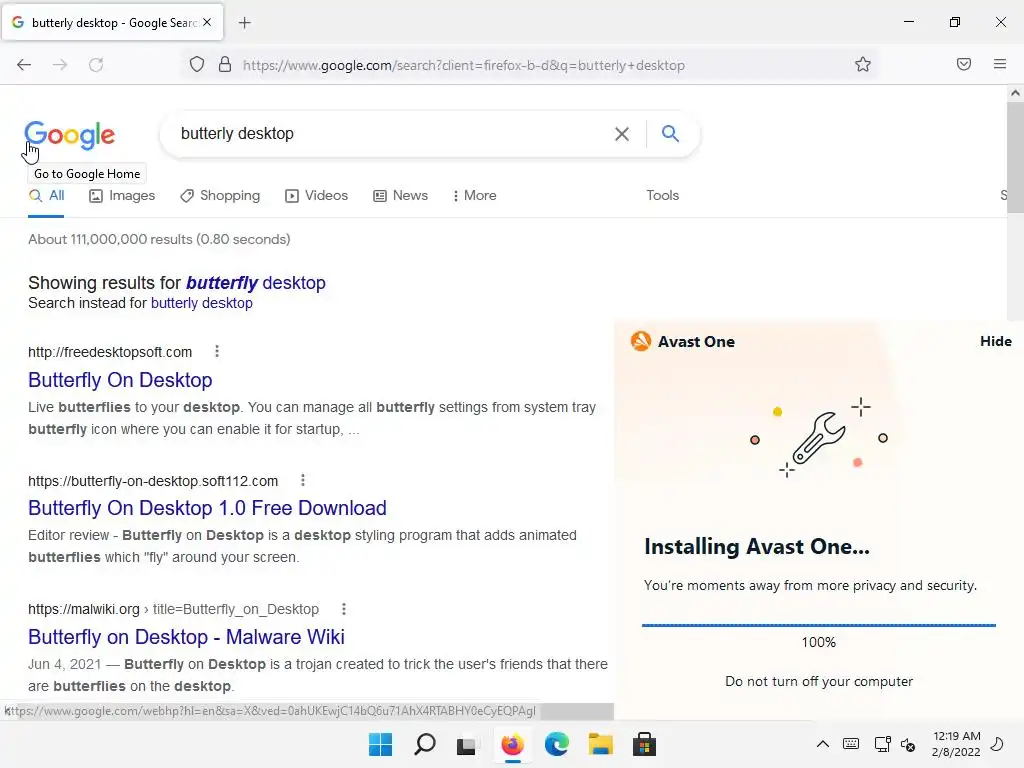Image resolution: width=1024 pixels, height=768 pixels.
Task: Bookmark this page with the star icon
Action: click(x=863, y=64)
